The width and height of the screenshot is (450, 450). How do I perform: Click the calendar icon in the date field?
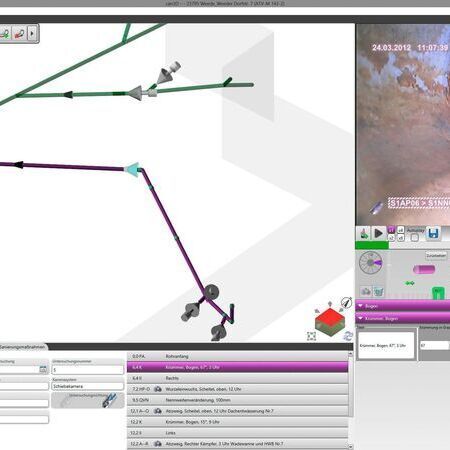coord(43,369)
